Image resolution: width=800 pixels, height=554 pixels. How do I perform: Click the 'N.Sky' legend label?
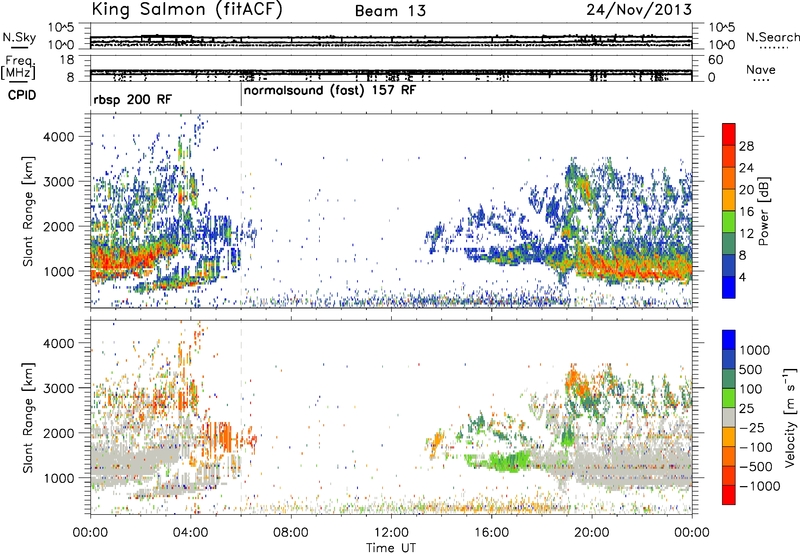[x=19, y=37]
